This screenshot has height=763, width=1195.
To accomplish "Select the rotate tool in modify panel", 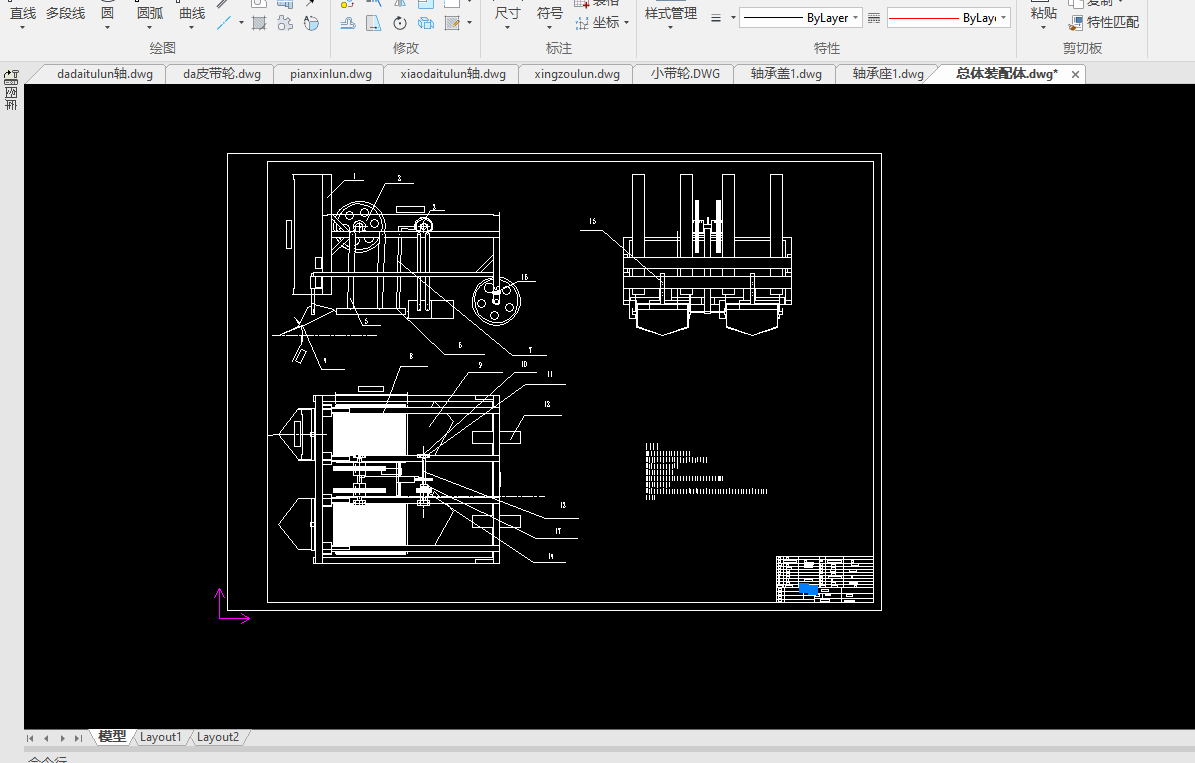I will pos(400,23).
